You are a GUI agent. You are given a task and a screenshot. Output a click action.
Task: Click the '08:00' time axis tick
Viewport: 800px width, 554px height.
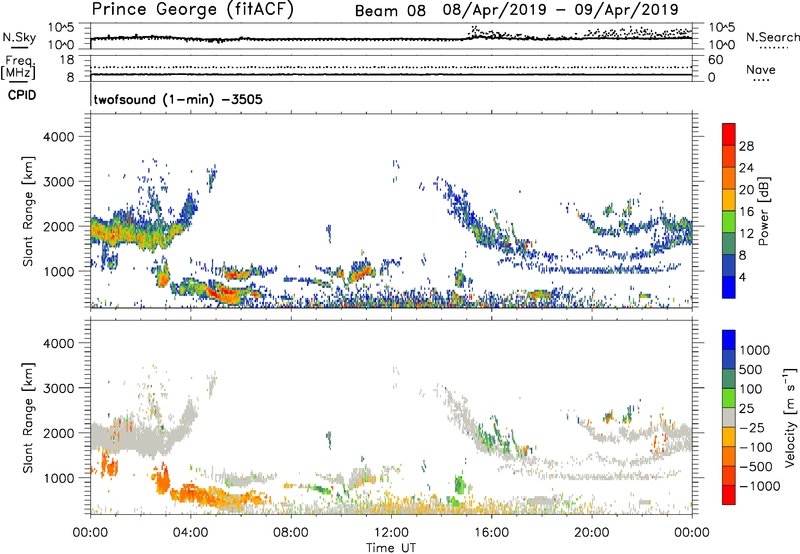point(291,533)
